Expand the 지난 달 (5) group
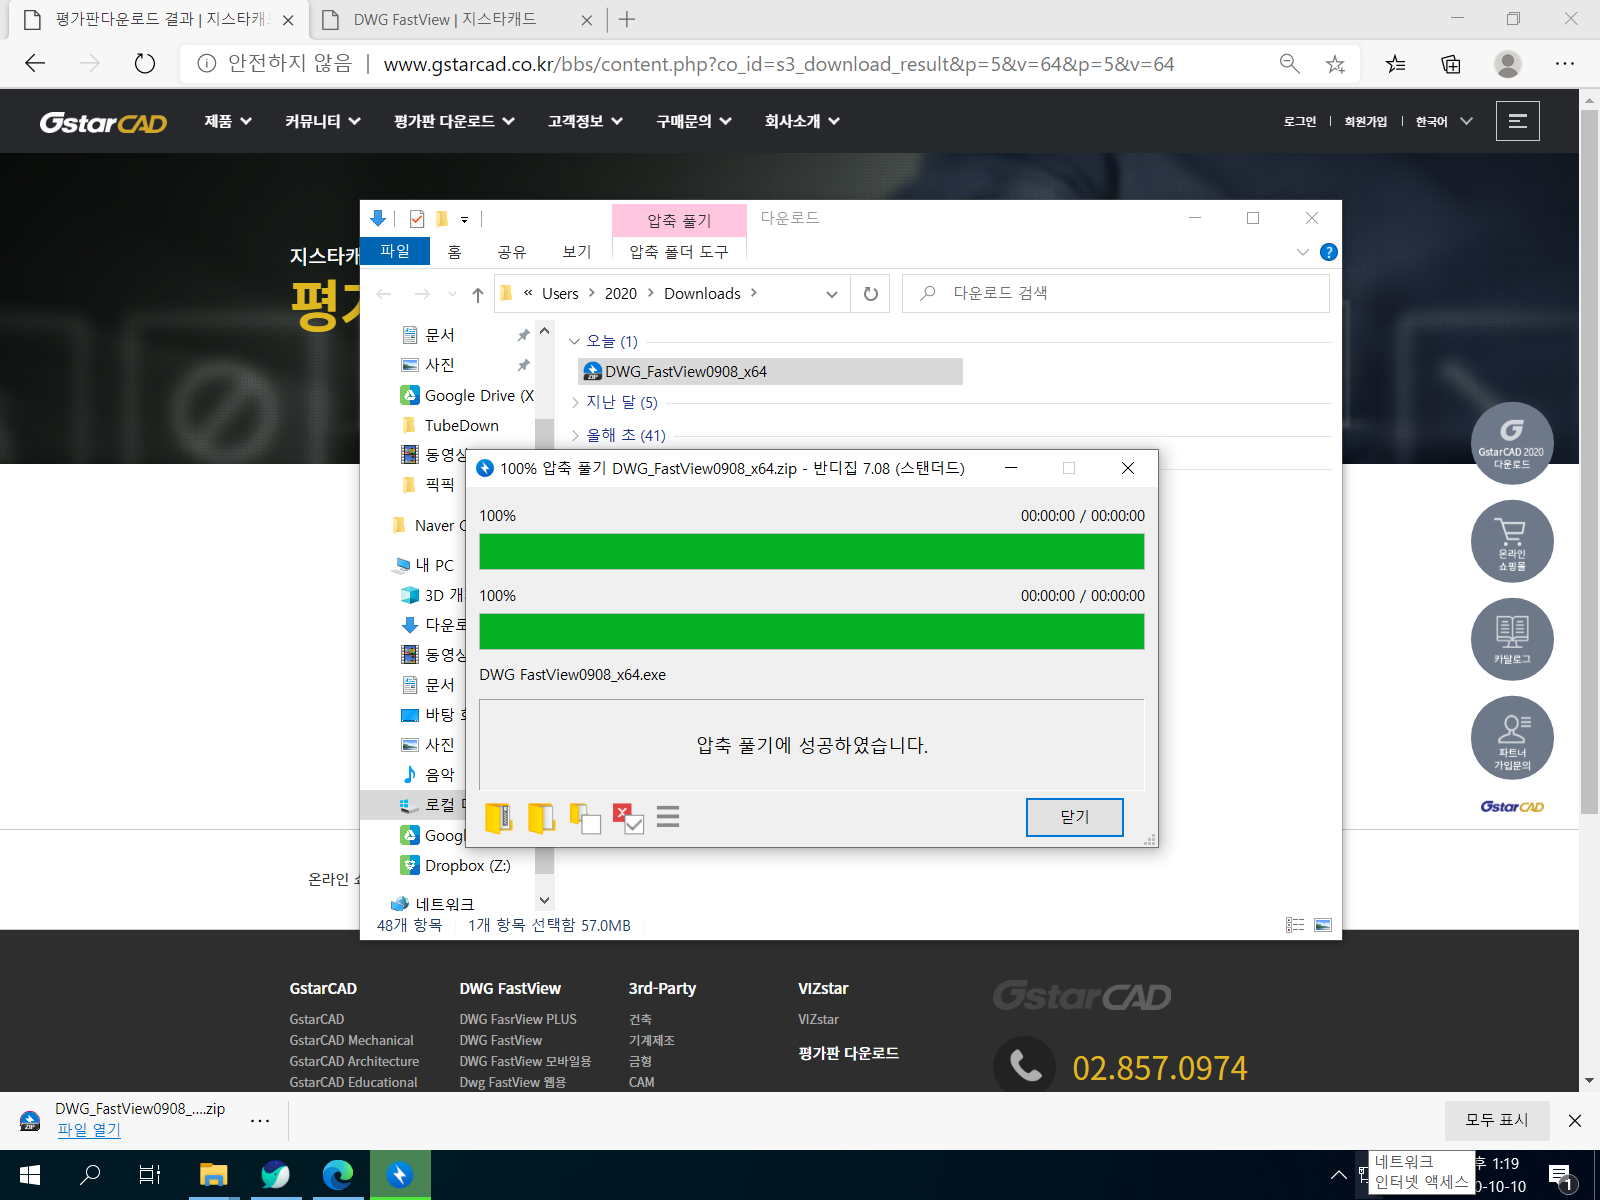1600x1200 pixels. [575, 402]
